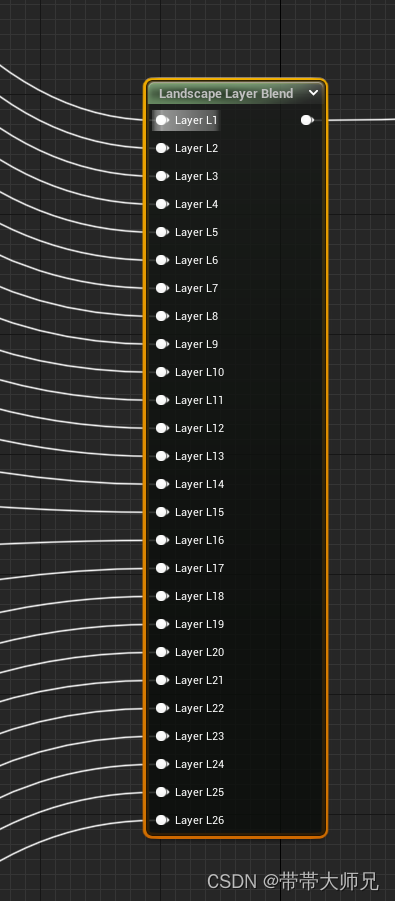Click the Layer L16 input pin
Image resolution: width=395 pixels, height=901 pixels.
[162, 540]
